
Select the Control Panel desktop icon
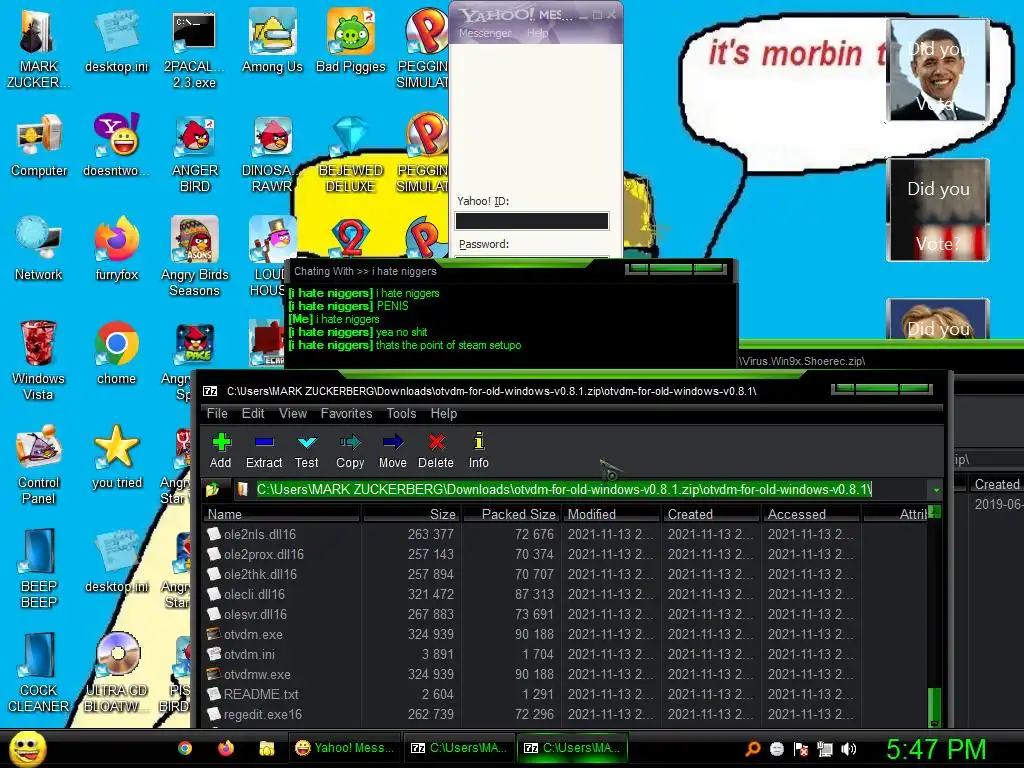[x=39, y=465]
